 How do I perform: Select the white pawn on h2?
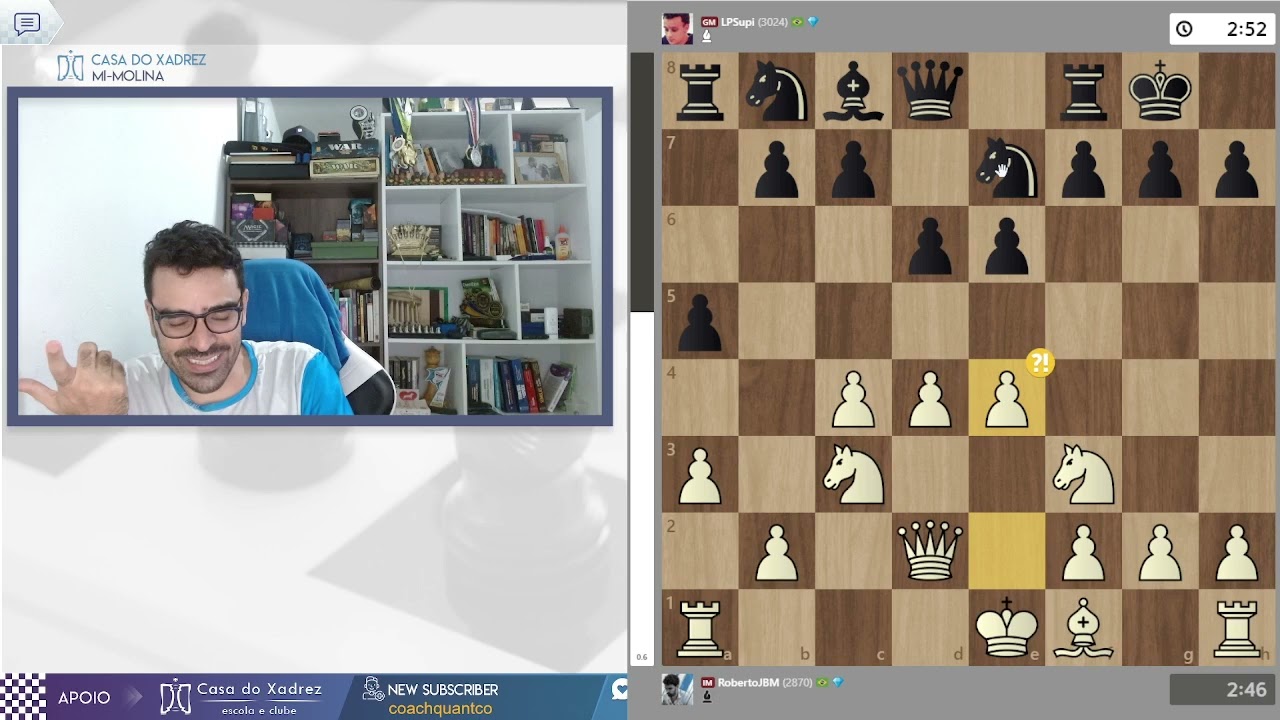[x=1237, y=551]
